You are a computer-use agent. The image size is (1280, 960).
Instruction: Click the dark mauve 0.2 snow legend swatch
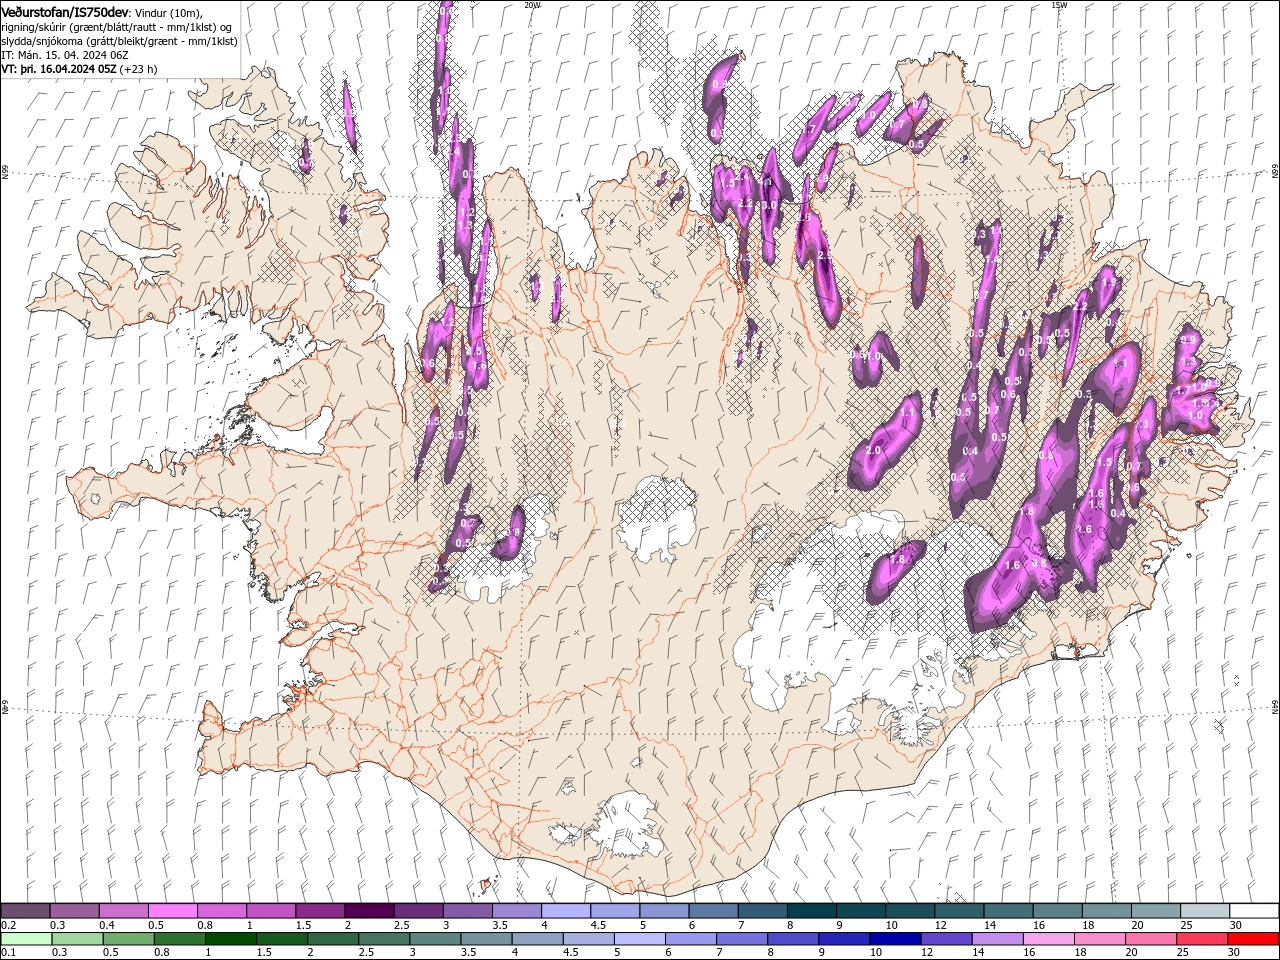pos(25,911)
